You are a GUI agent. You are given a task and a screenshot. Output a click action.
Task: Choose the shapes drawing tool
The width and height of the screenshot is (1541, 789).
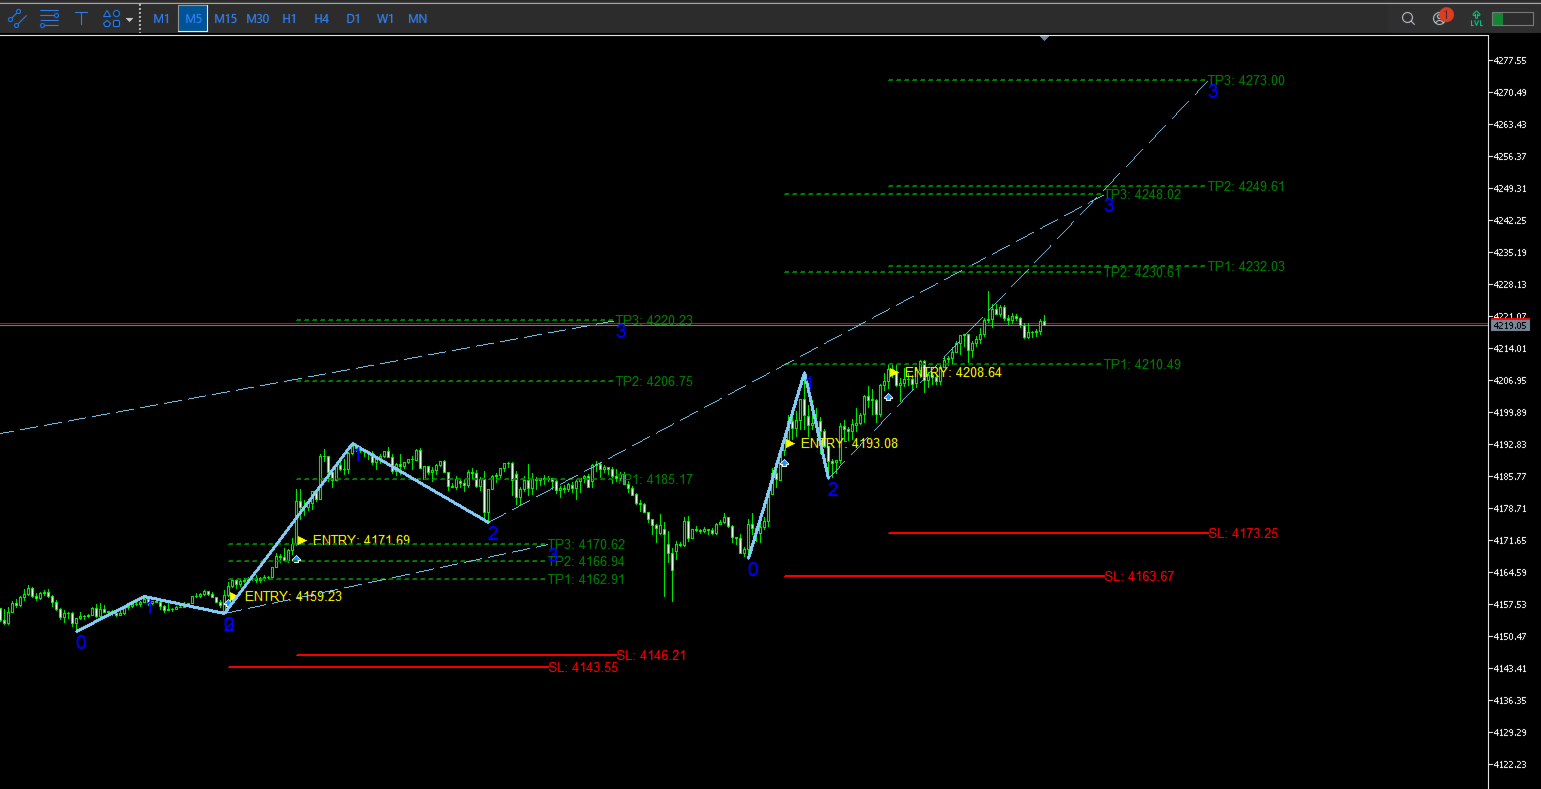112,18
